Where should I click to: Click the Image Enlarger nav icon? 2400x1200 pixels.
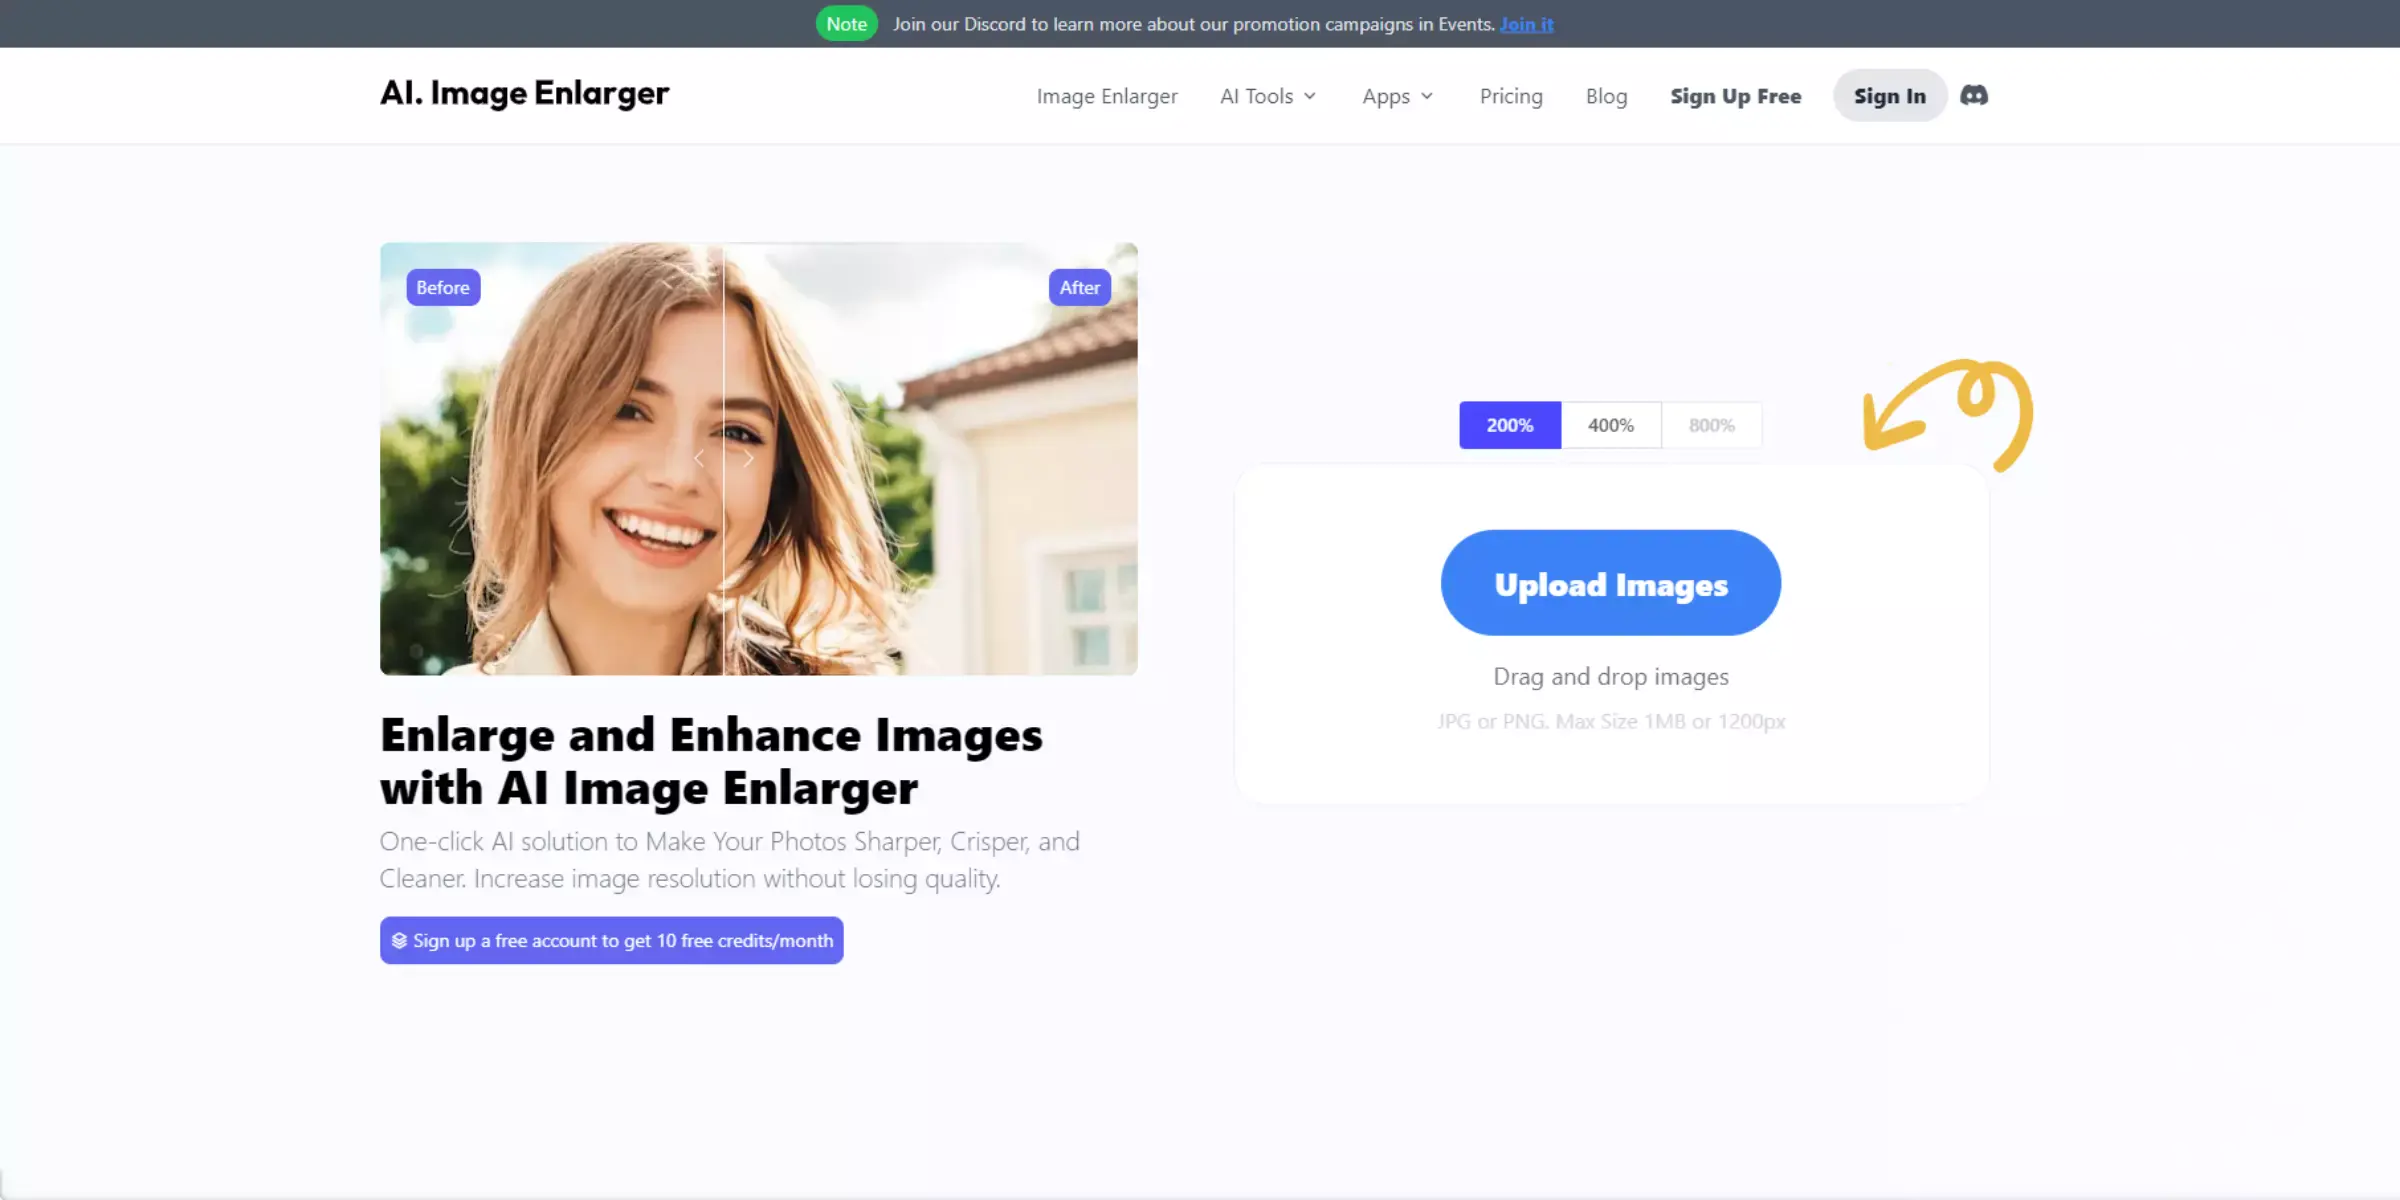click(x=1107, y=95)
